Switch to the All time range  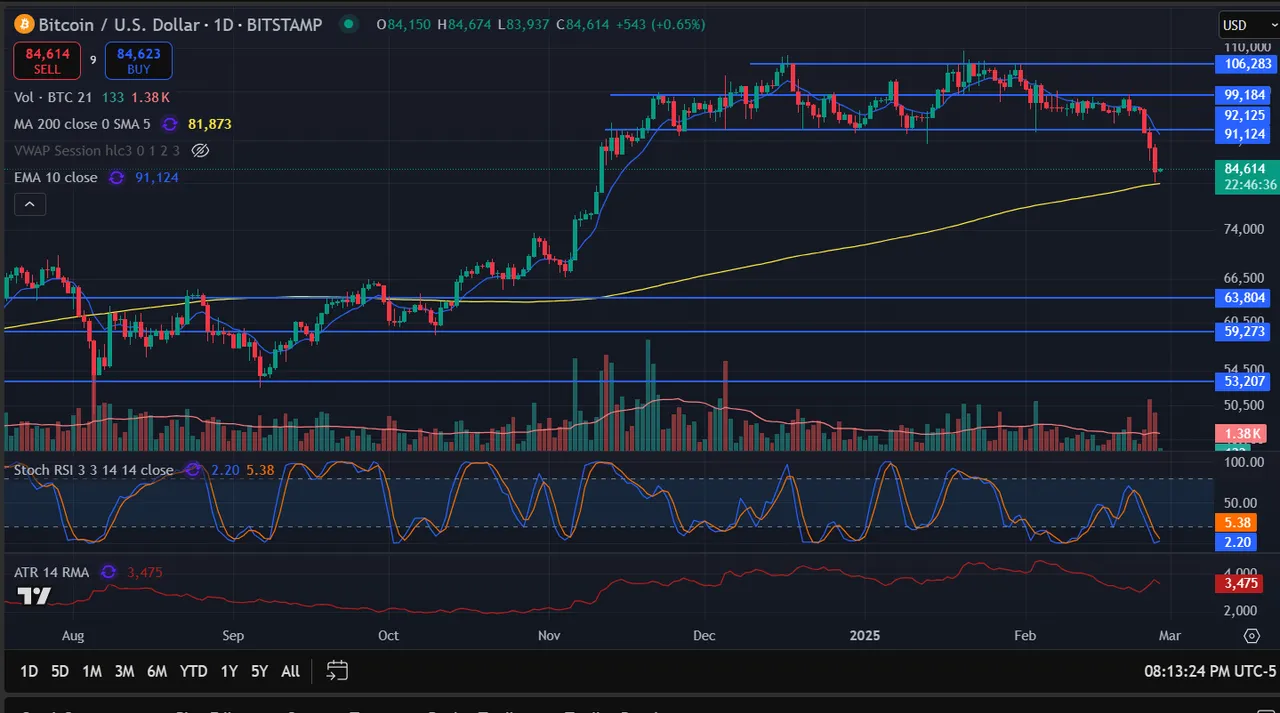(x=291, y=671)
